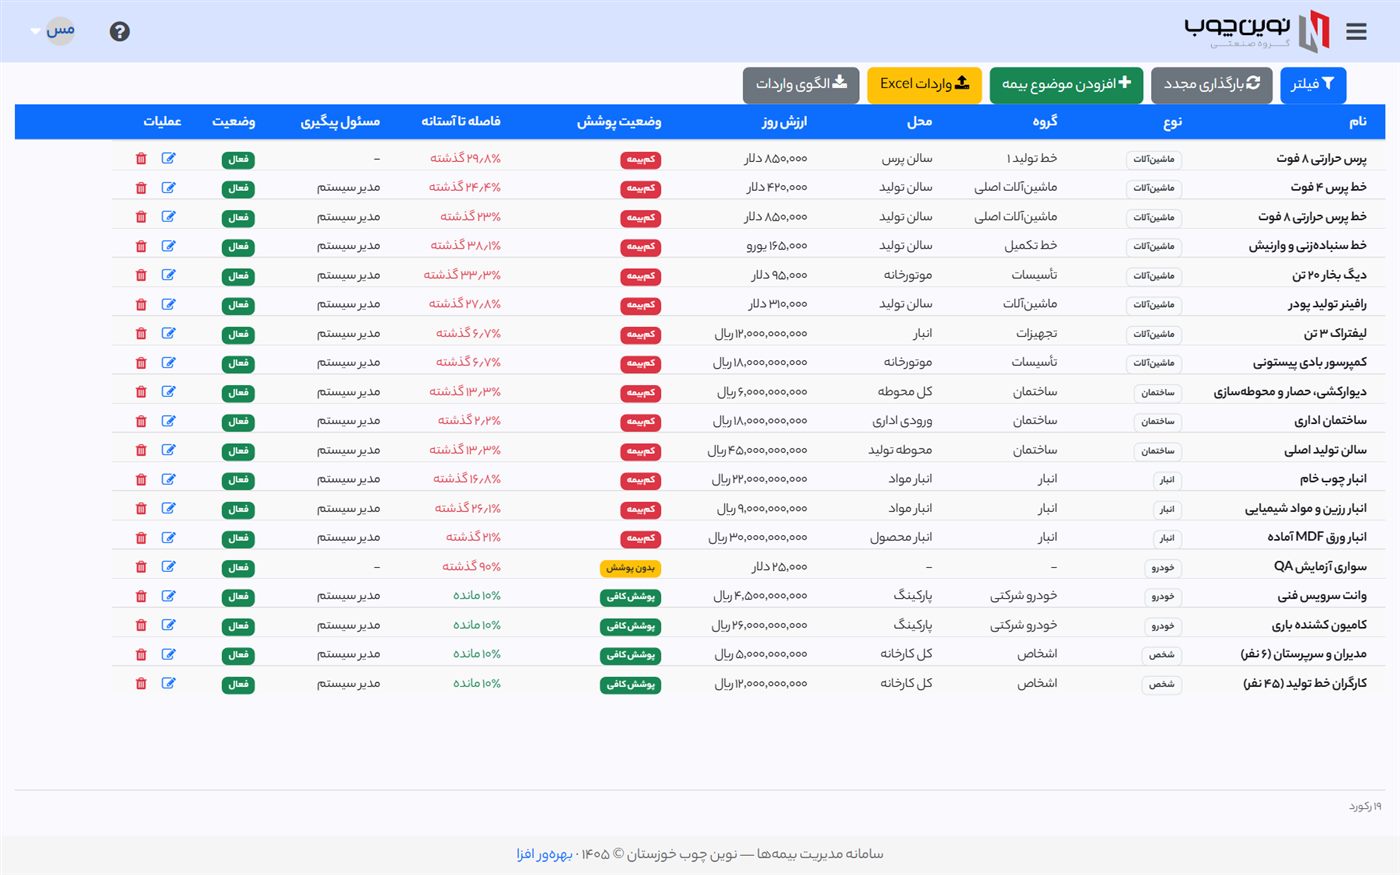Open the فیلتر filter button
Viewport: 1400px width, 875px height.
[x=1313, y=85]
